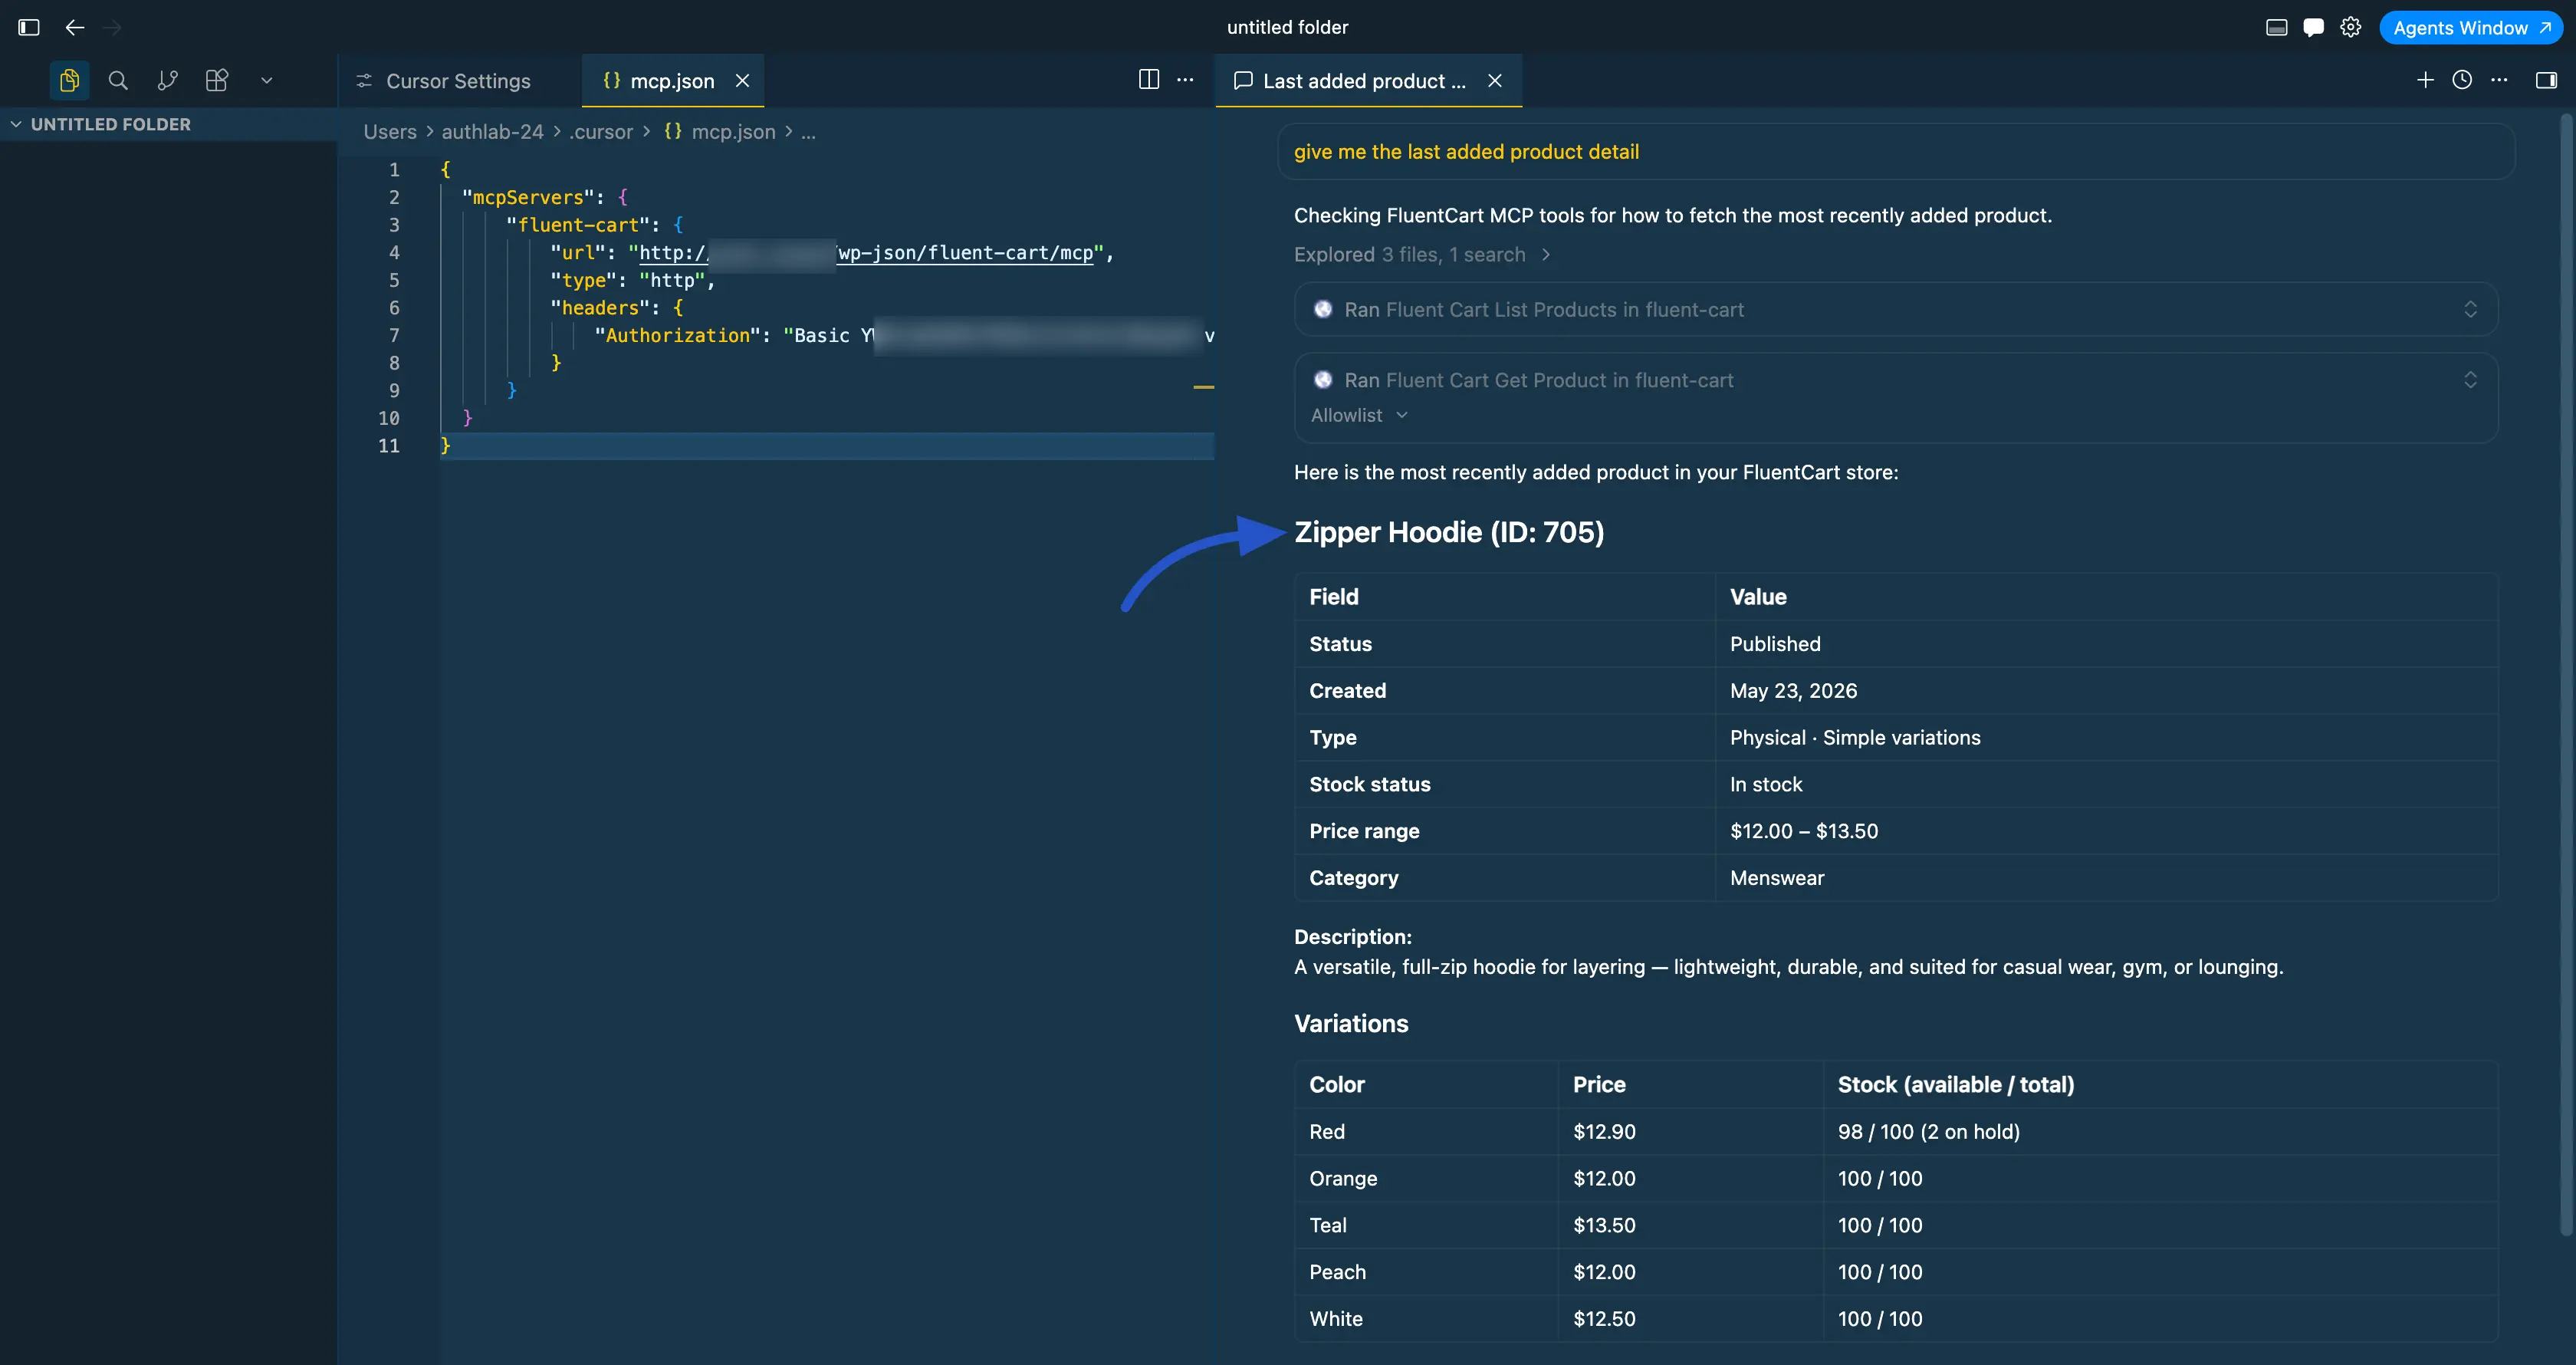Toggle the primary sidebar icon

click(x=29, y=27)
